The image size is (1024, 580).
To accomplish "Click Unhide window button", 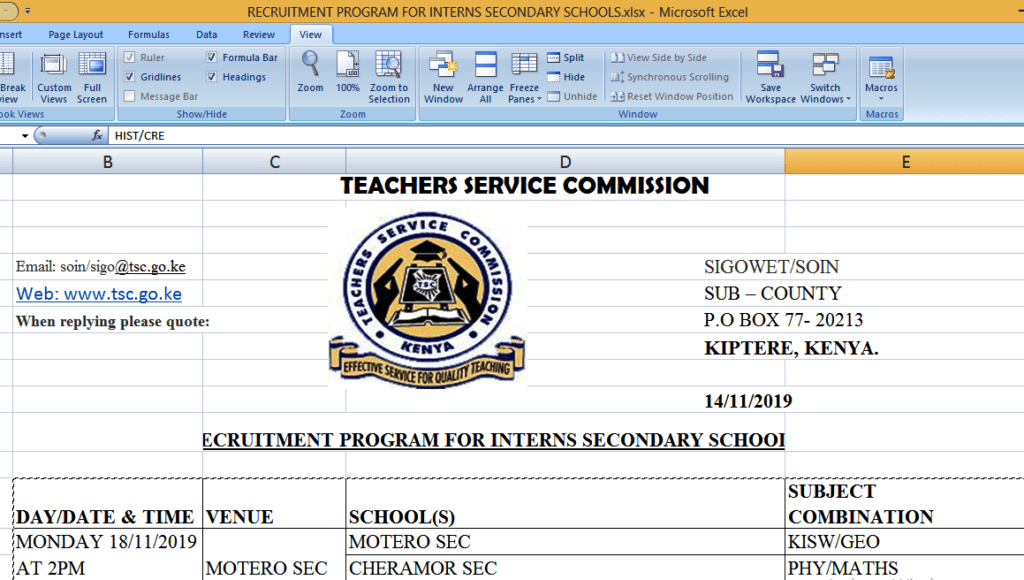I will pos(572,97).
